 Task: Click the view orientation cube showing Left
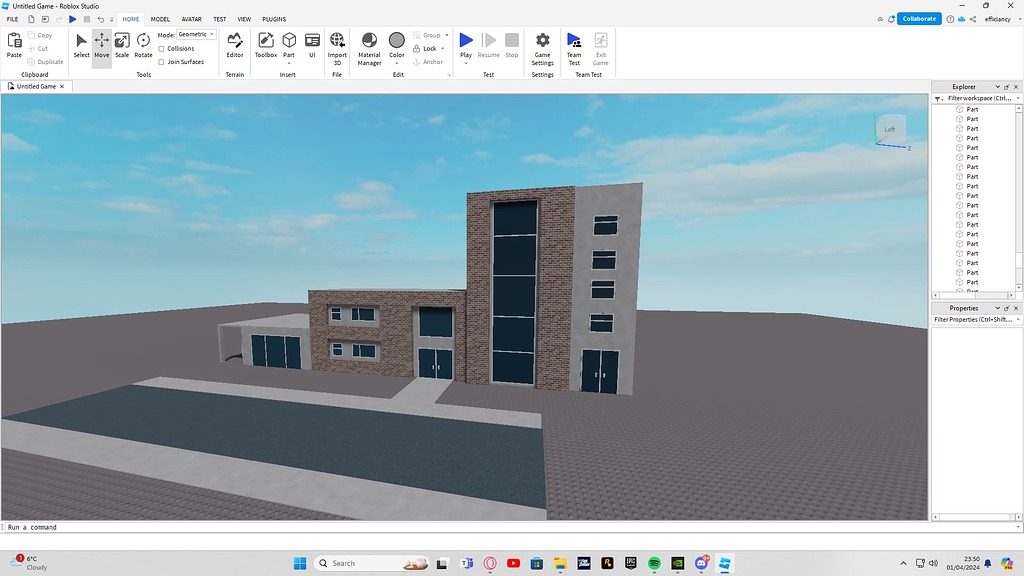[890, 129]
